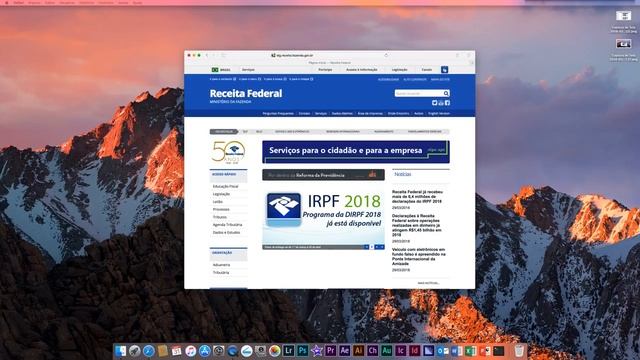Launch Adobe After Effects (Ae) from Dock
640x360 pixels.
(x=344, y=351)
